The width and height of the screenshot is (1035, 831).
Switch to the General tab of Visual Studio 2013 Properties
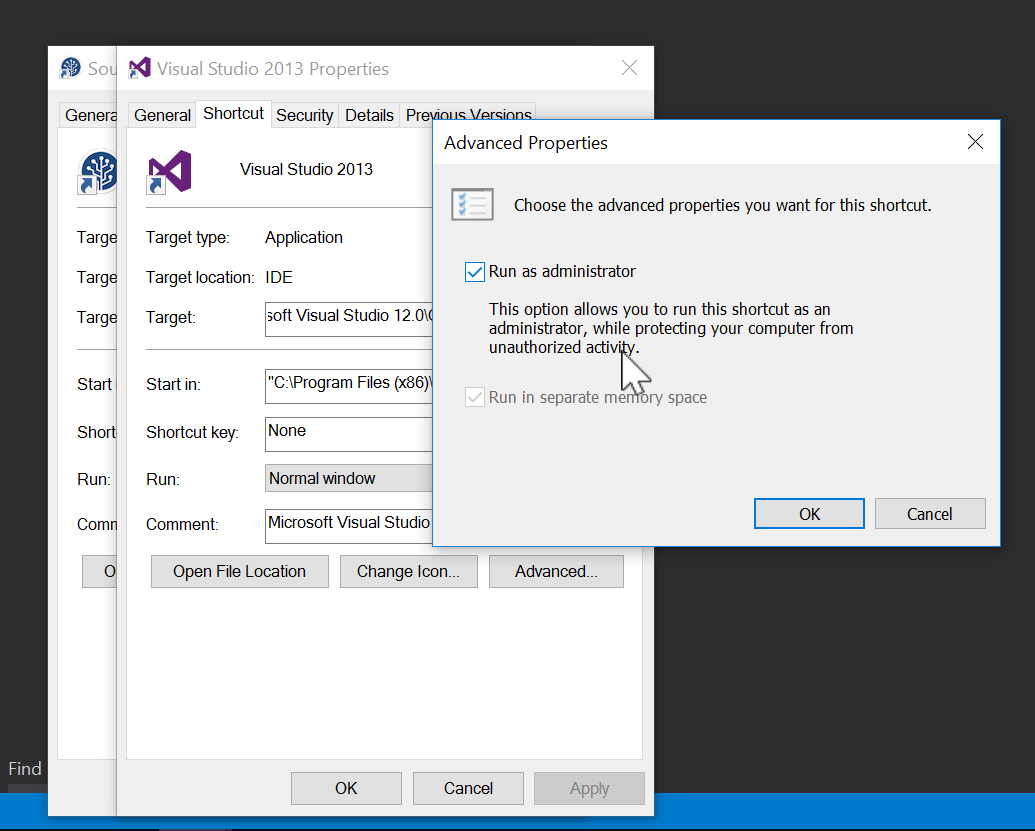click(x=162, y=115)
